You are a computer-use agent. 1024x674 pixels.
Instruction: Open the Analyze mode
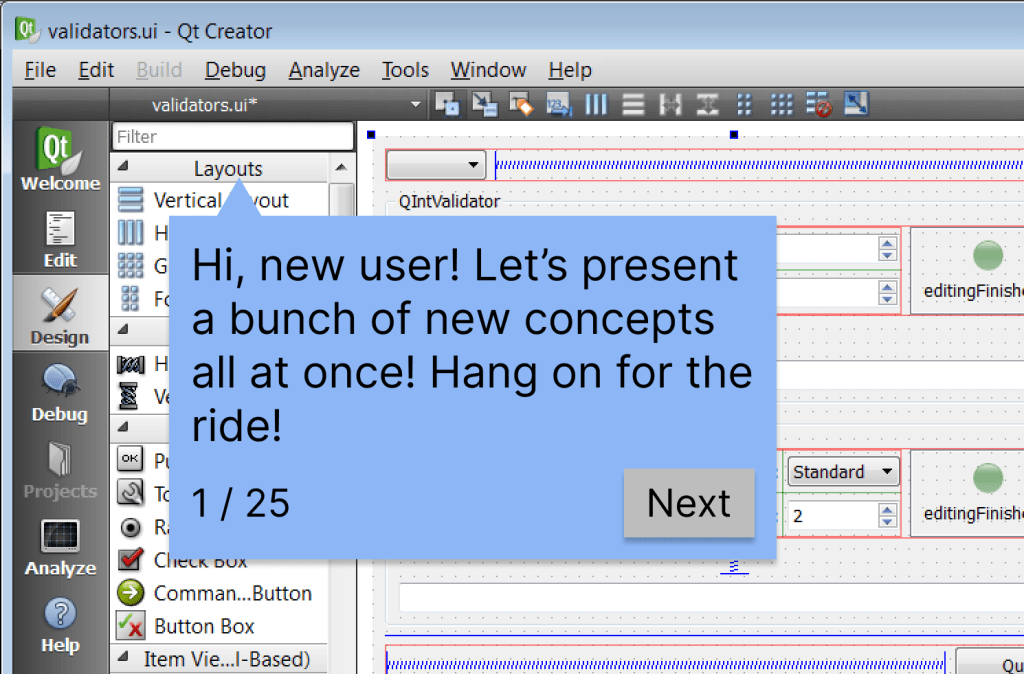pyautogui.click(x=60, y=546)
